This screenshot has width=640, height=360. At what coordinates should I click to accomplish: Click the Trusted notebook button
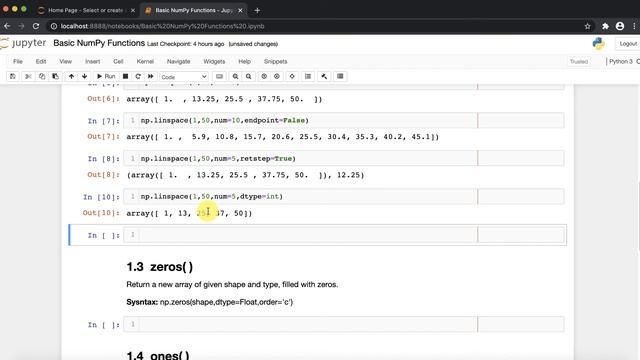click(579, 61)
